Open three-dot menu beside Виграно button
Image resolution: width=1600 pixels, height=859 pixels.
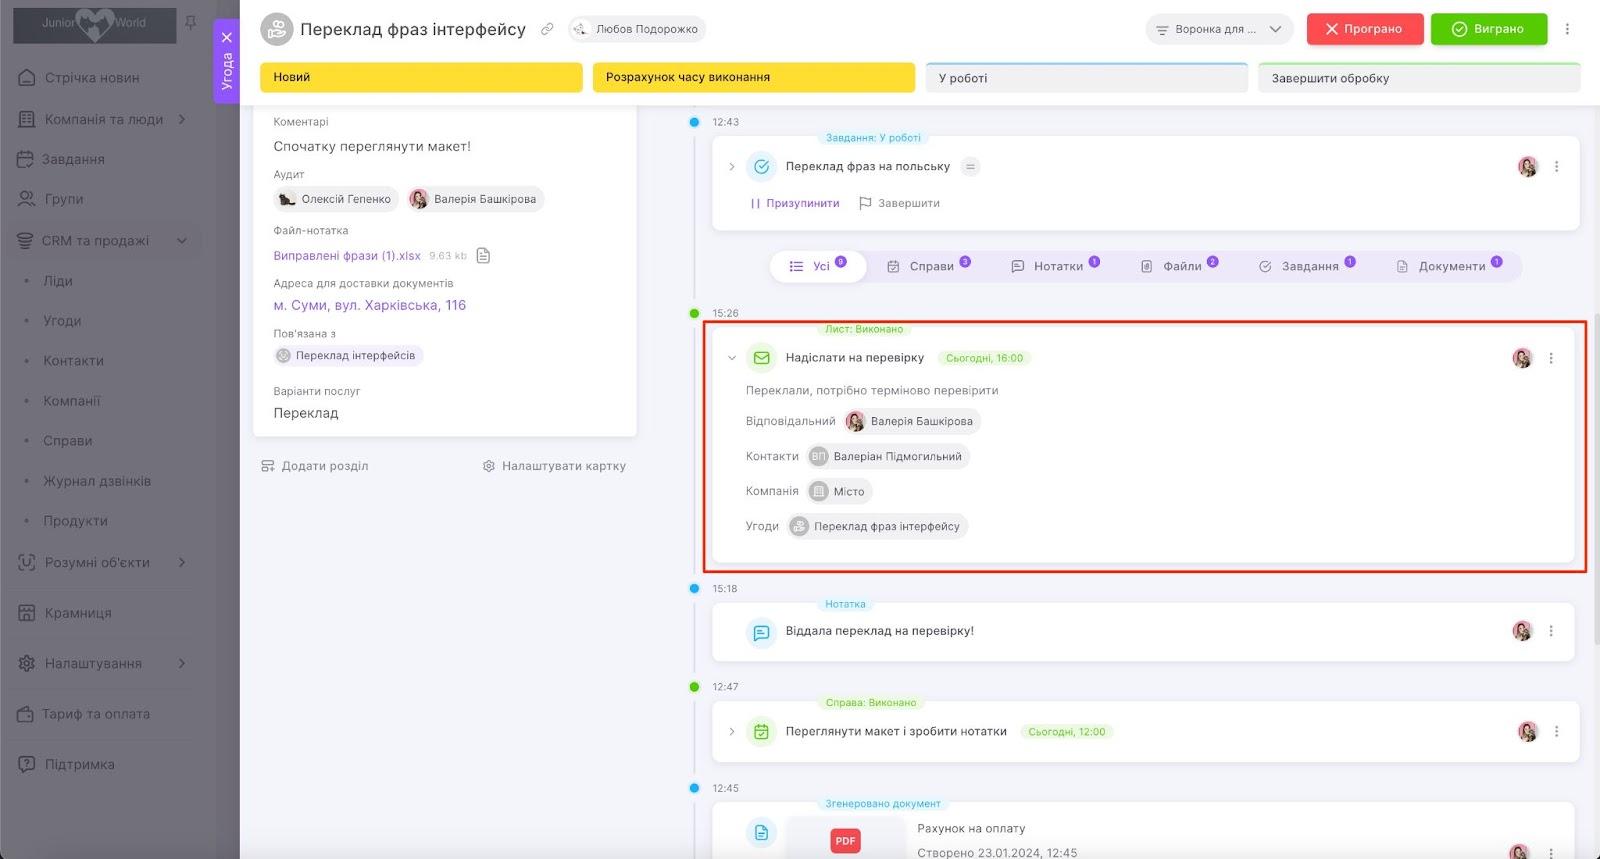pos(1567,29)
